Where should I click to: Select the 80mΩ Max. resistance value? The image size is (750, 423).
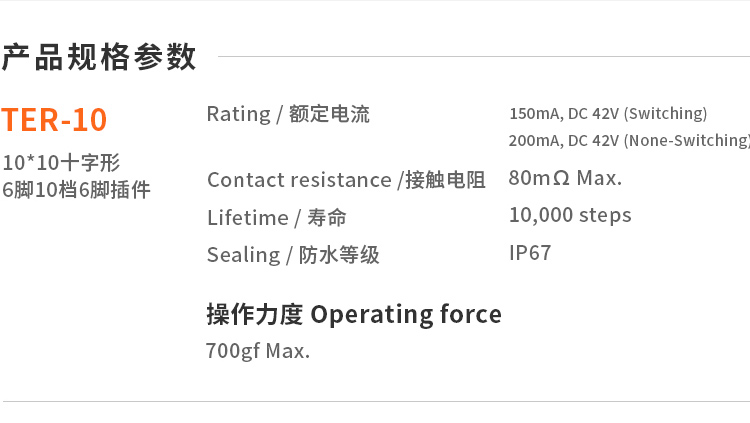click(565, 178)
